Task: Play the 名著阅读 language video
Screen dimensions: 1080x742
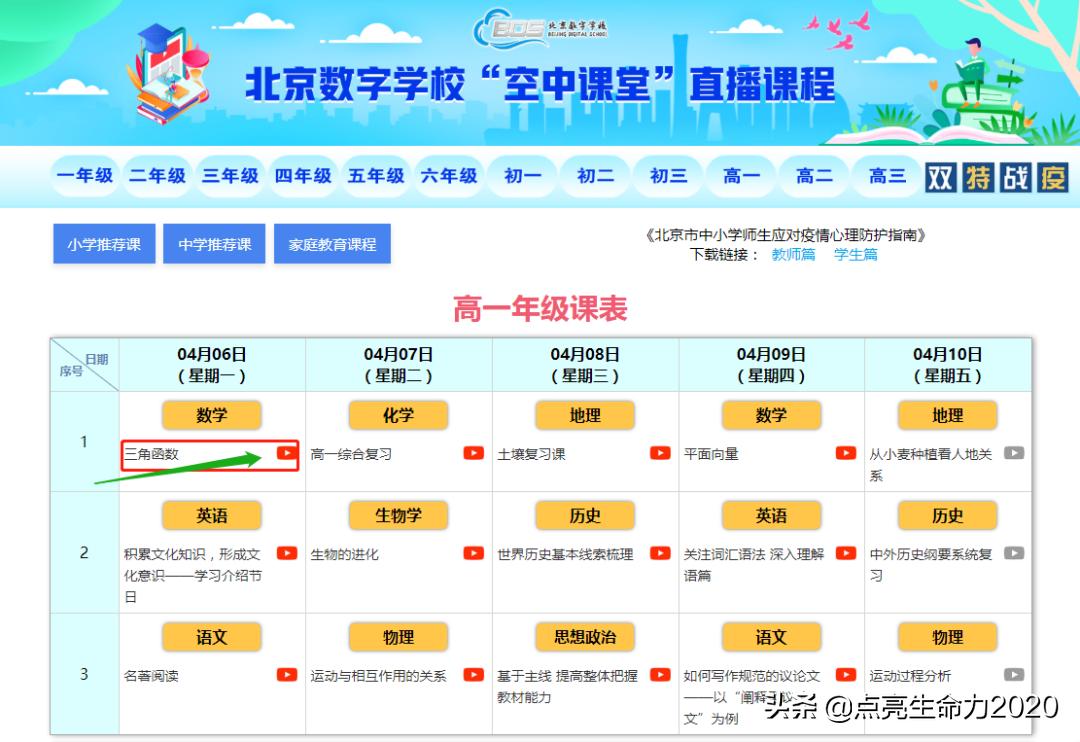Action: pyautogui.click(x=289, y=673)
